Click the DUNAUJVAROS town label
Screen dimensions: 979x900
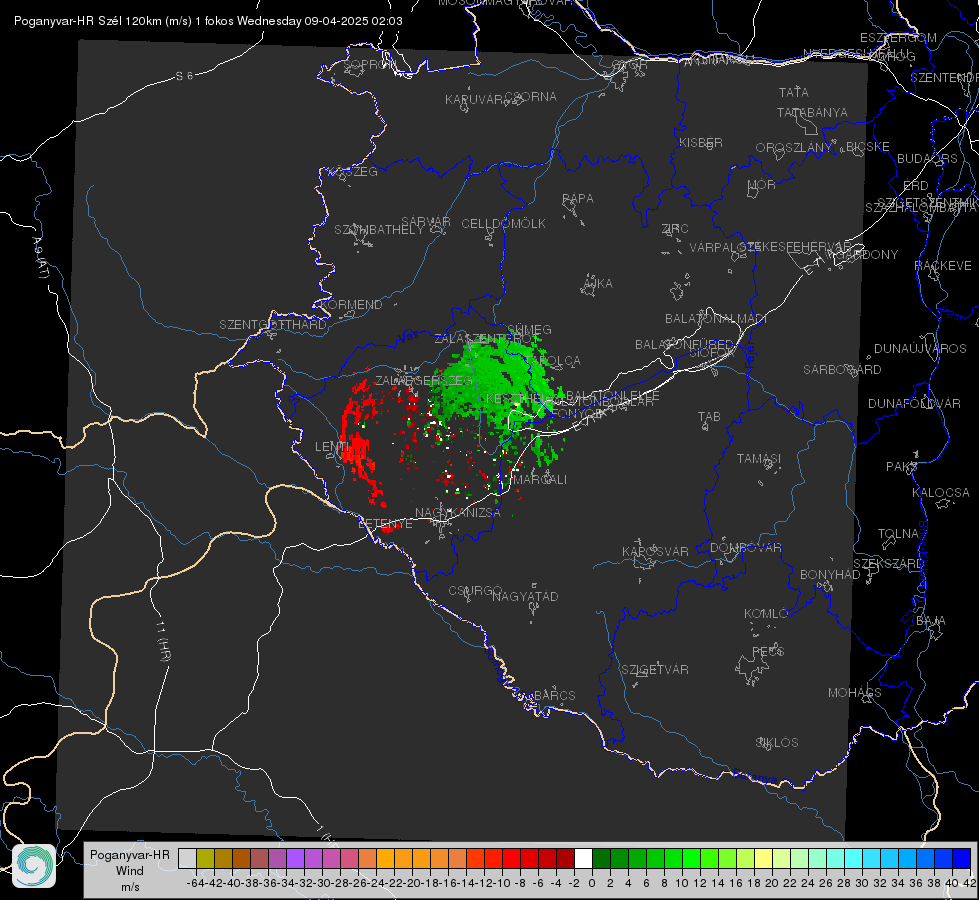[x=920, y=349]
